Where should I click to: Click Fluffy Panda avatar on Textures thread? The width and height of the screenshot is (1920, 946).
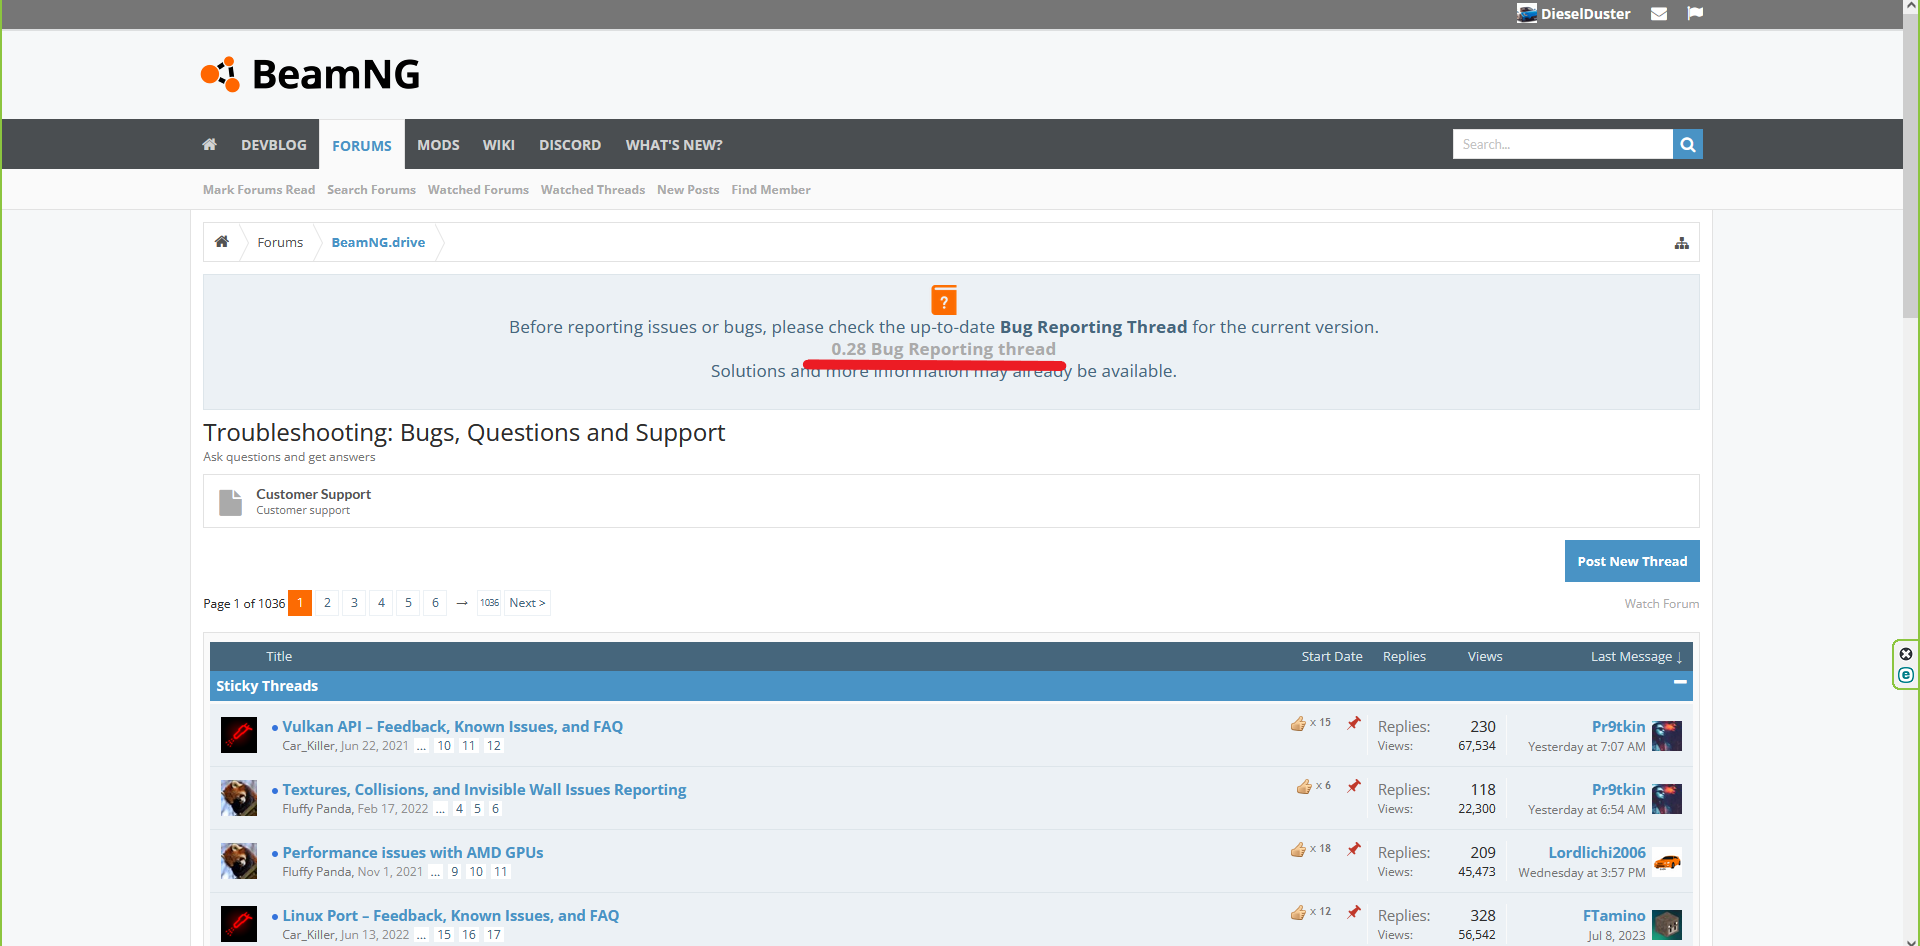pyautogui.click(x=239, y=798)
